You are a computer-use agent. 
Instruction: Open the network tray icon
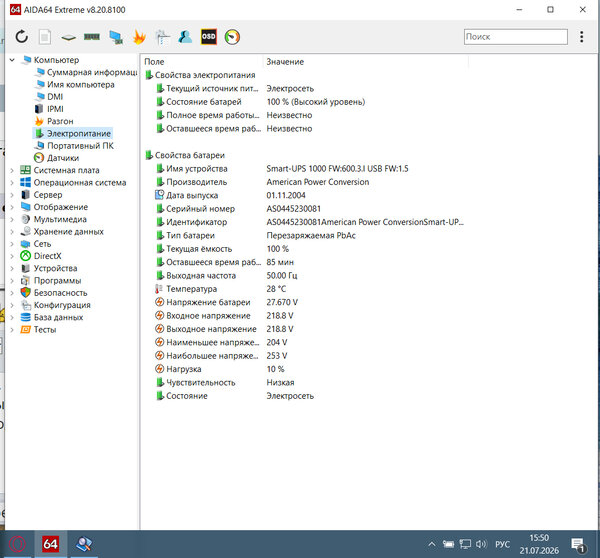[x=465, y=544]
